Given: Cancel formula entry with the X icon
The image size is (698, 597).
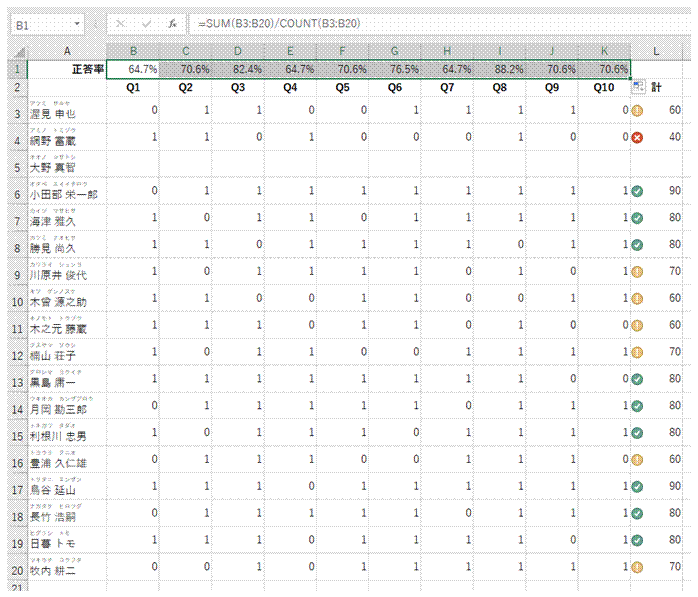Looking at the screenshot, I should tap(120, 24).
